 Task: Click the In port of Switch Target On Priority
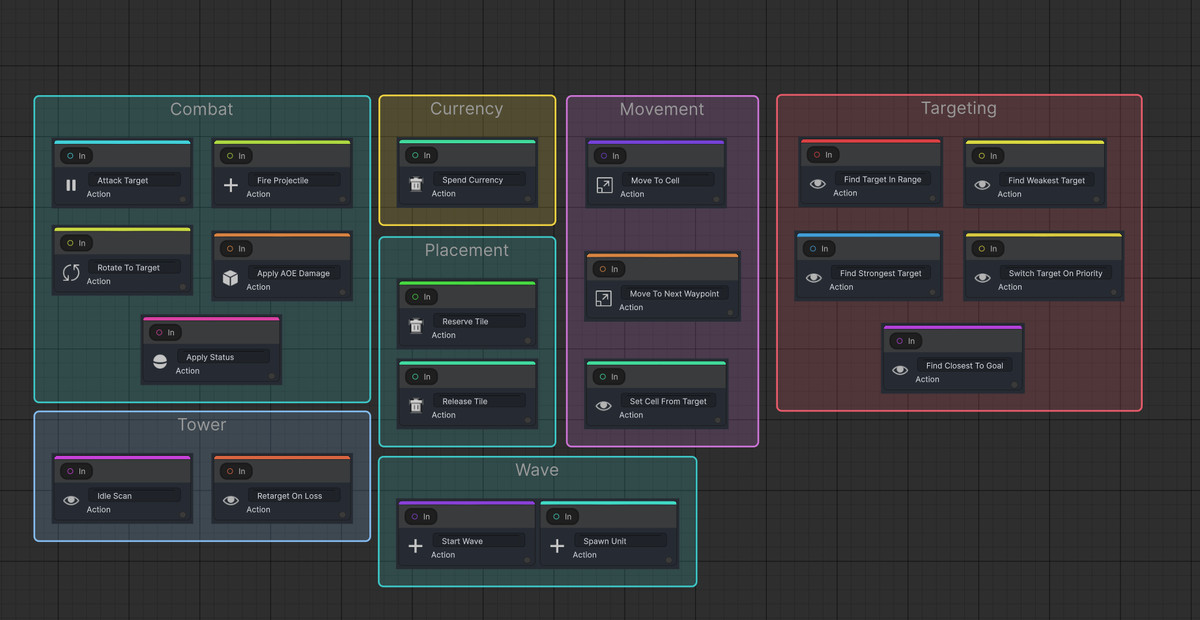click(x=986, y=249)
